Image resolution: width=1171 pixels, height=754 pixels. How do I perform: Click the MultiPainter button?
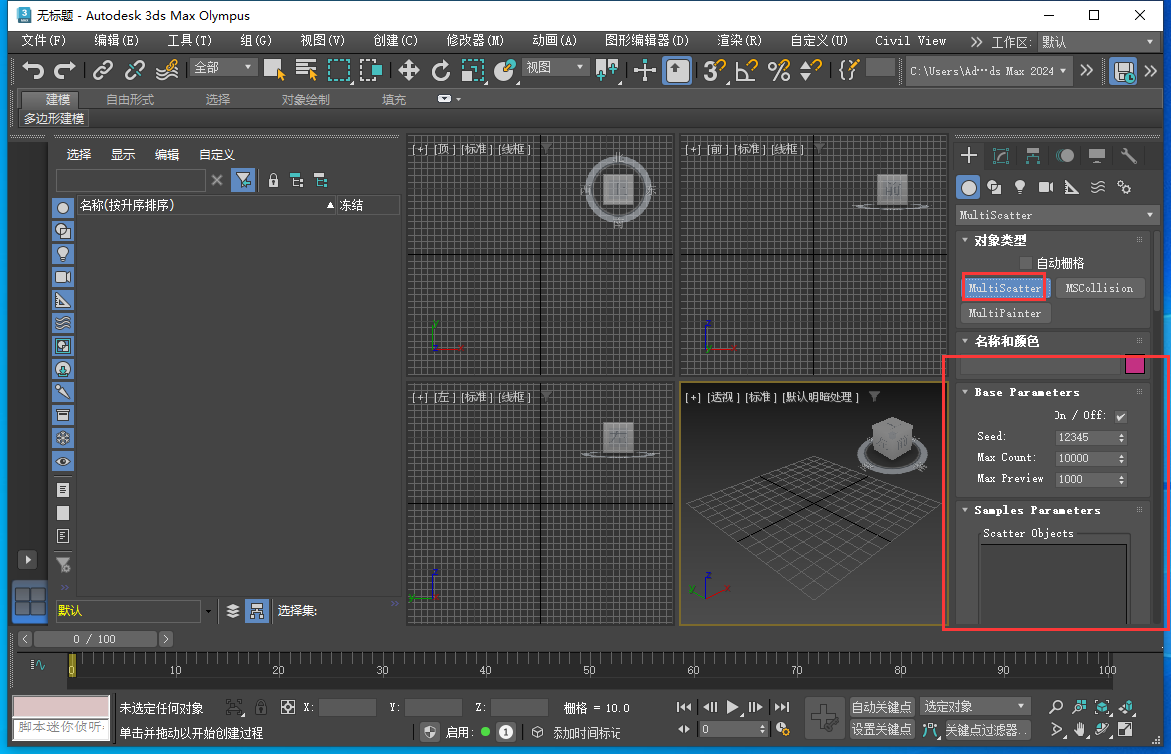point(1005,313)
